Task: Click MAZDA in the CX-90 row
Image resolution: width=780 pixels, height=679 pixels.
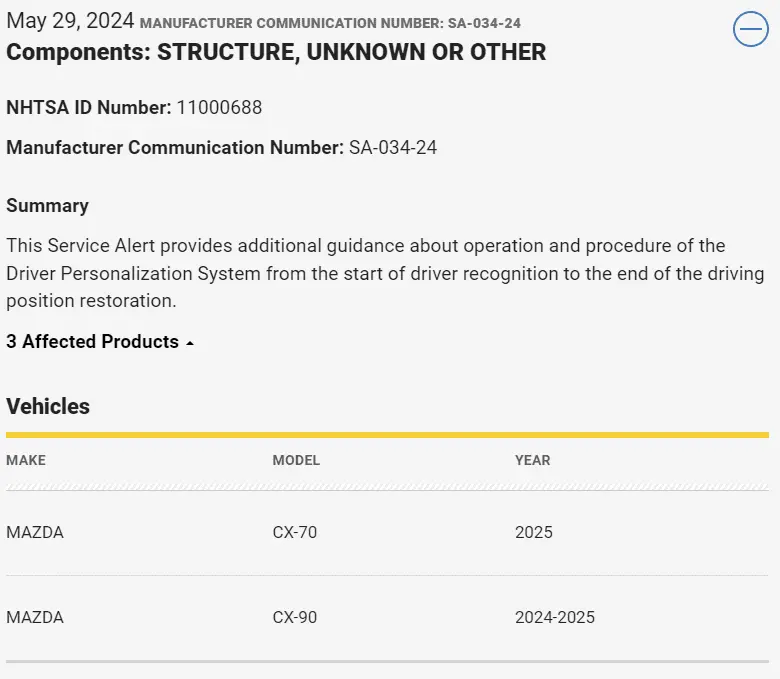Action: pyautogui.click(x=35, y=617)
